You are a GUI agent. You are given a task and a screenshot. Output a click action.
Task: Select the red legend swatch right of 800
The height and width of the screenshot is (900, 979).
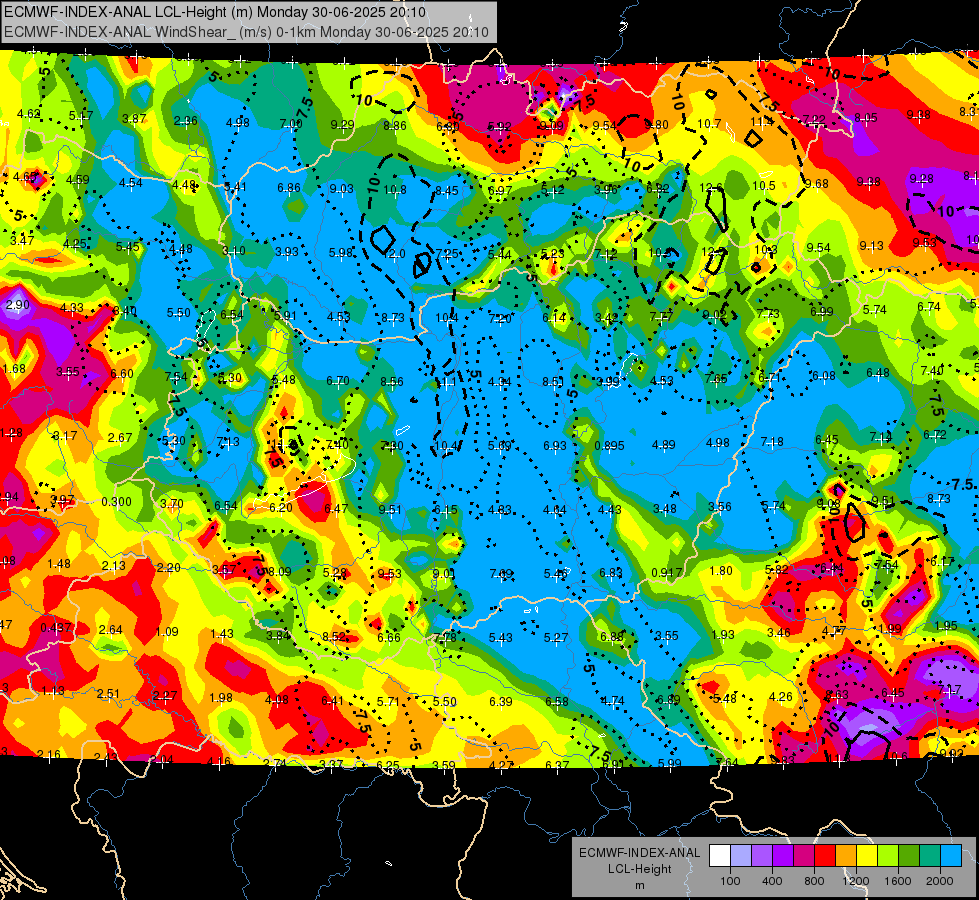coord(825,856)
